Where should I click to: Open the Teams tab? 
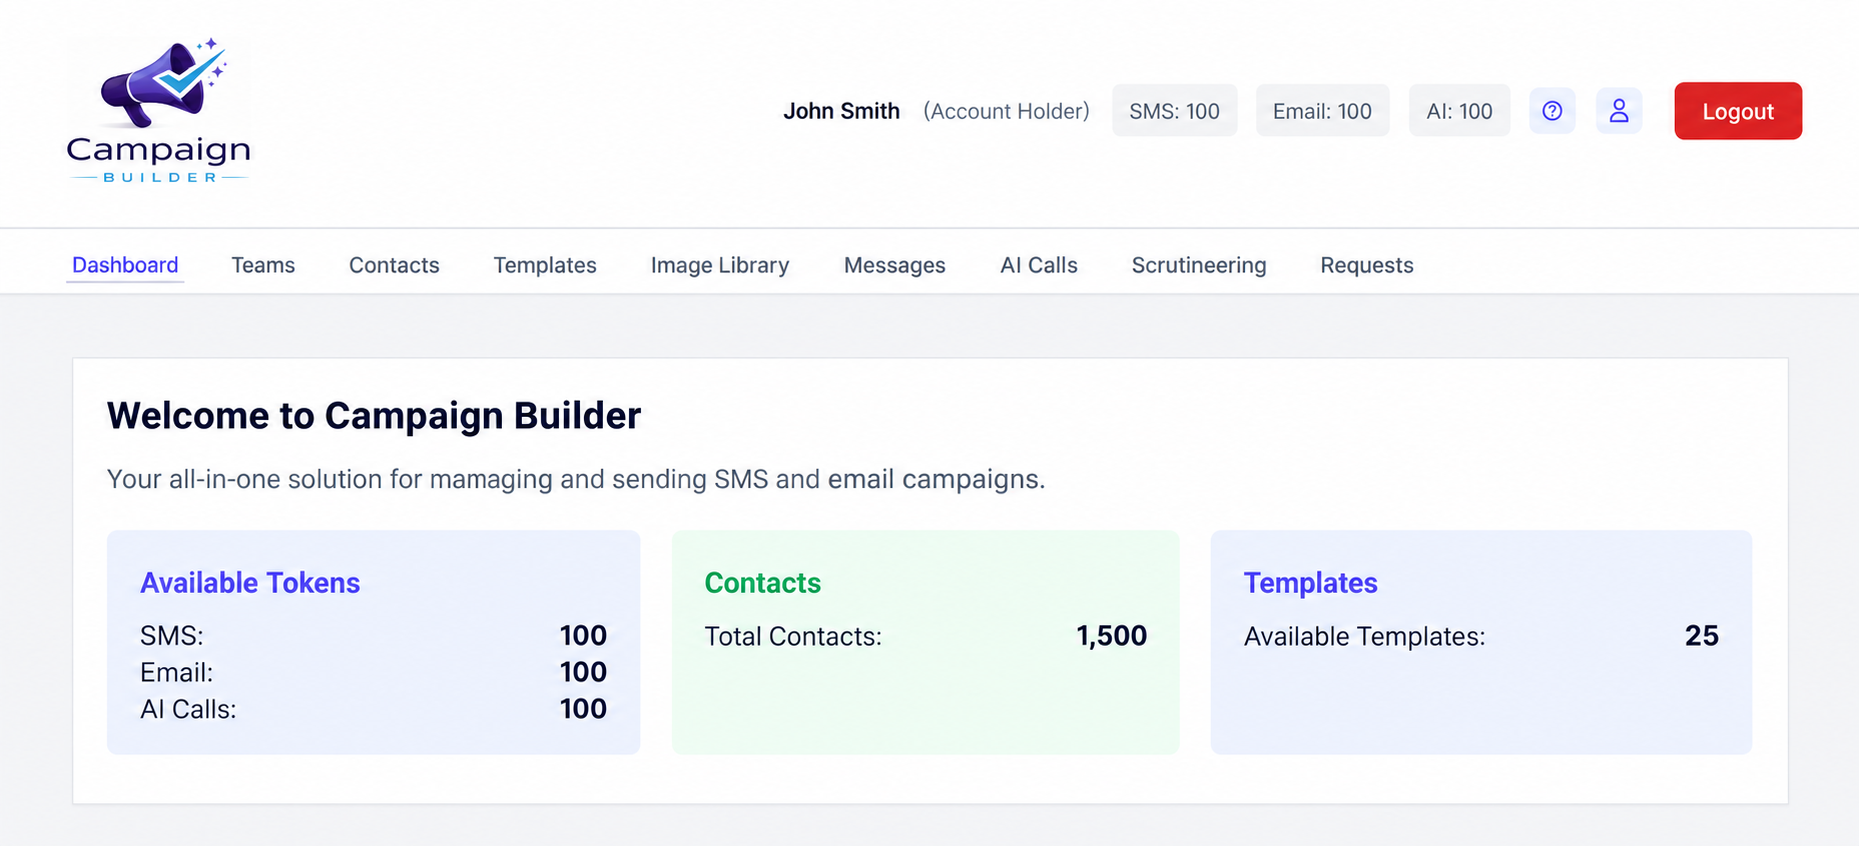pyautogui.click(x=263, y=265)
